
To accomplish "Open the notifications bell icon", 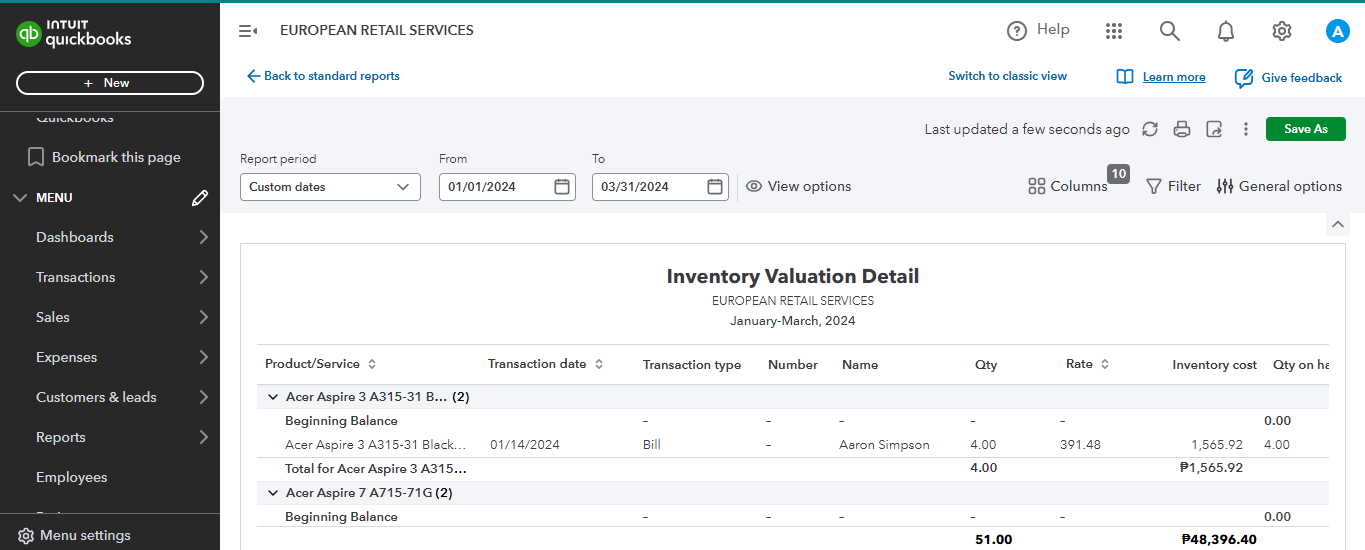I will point(1226,31).
